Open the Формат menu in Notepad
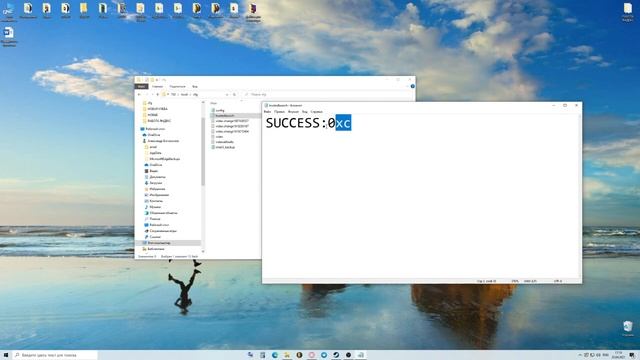The image size is (640, 360). coord(293,111)
